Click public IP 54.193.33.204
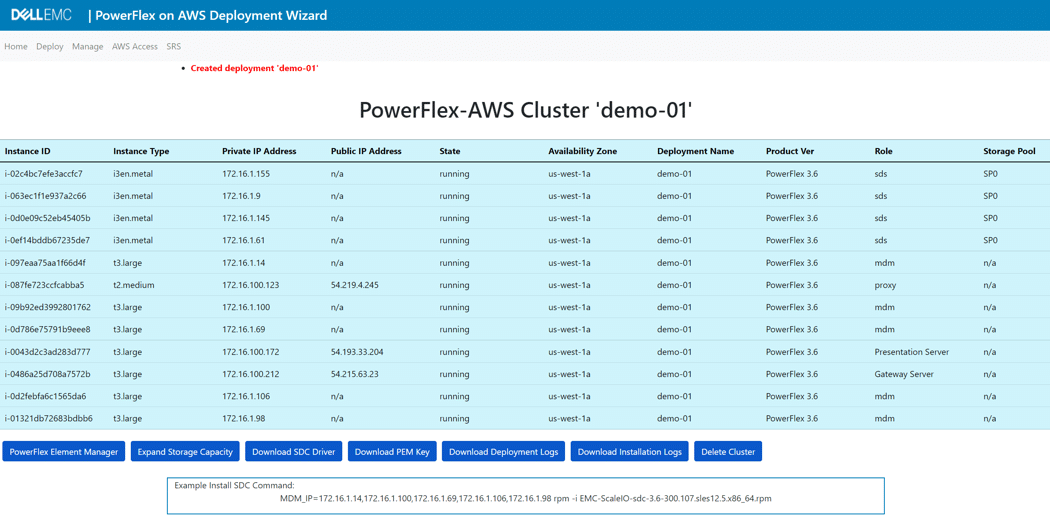Image resolution: width=1050 pixels, height=518 pixels. point(357,352)
